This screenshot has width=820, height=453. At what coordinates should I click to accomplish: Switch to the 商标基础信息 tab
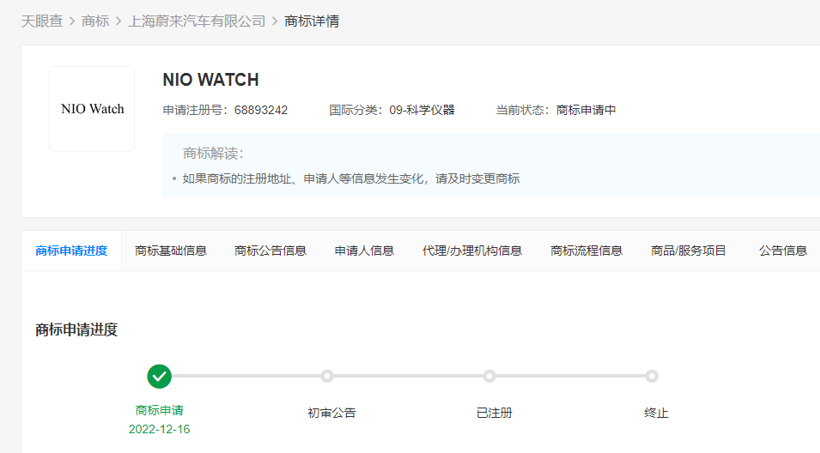click(171, 251)
